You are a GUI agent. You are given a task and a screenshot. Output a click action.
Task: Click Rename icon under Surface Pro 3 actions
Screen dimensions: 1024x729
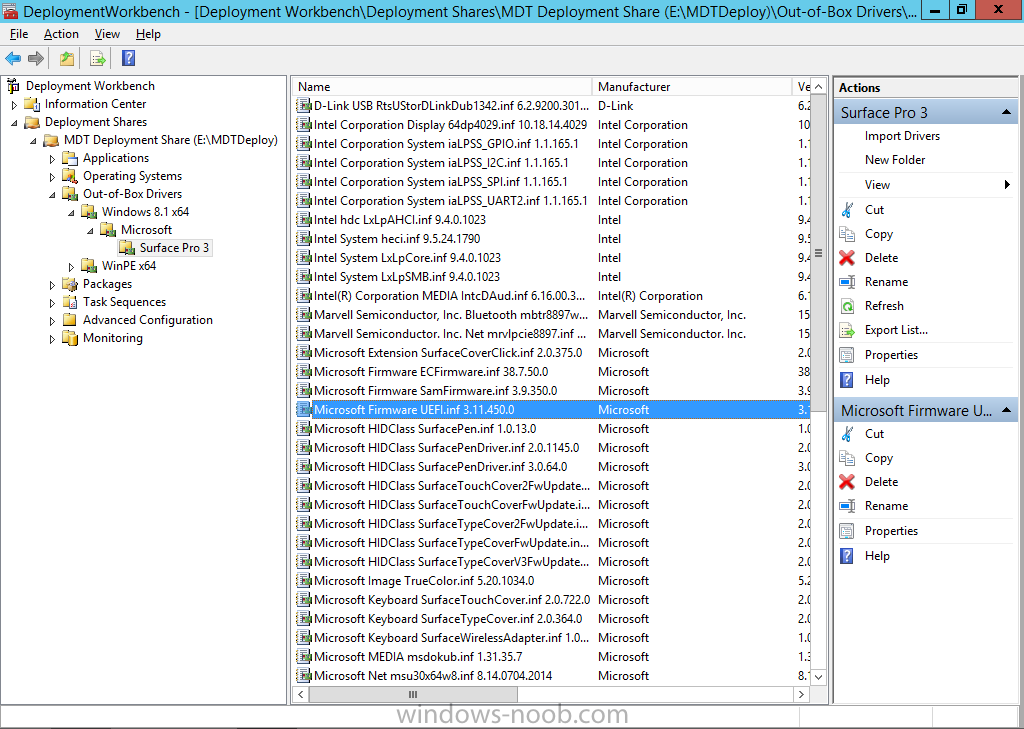point(847,282)
